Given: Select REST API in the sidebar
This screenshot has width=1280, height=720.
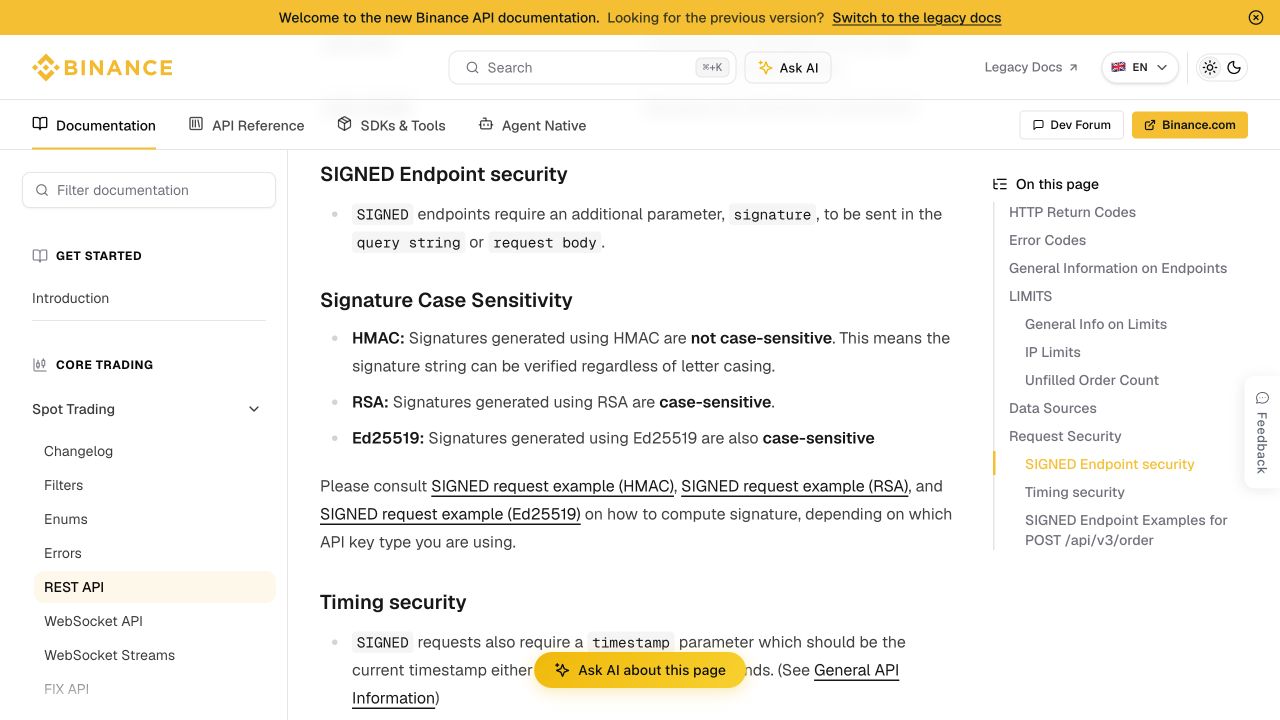Looking at the screenshot, I should point(155,587).
